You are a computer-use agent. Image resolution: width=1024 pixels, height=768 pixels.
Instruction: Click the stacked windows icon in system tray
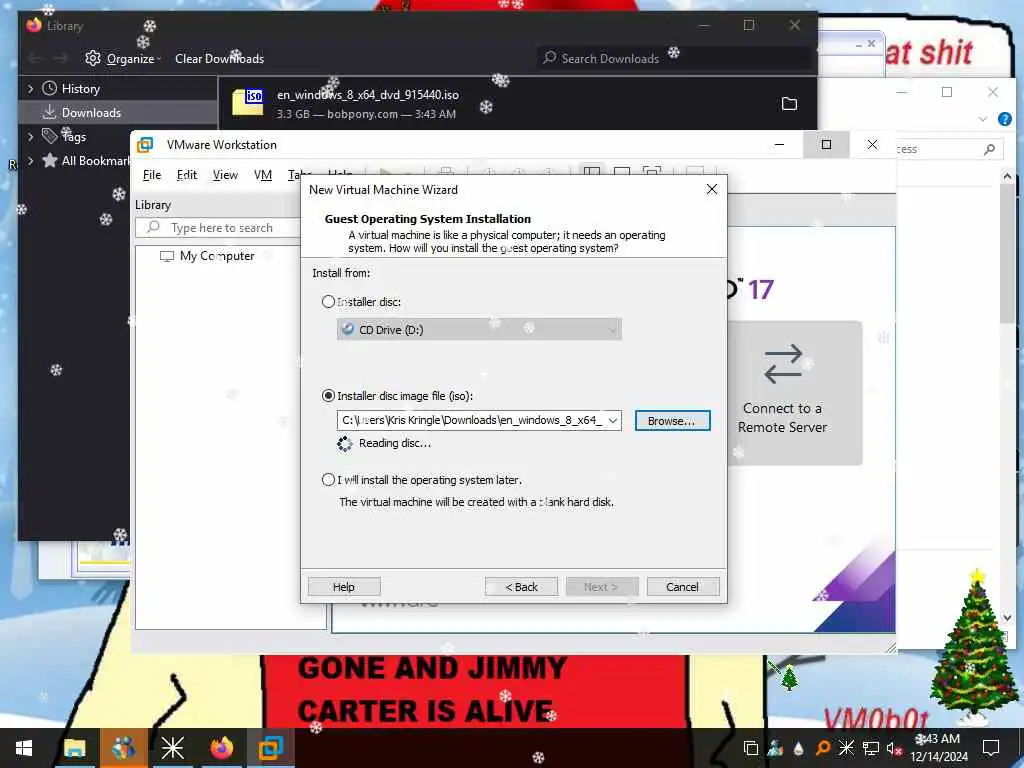click(751, 748)
